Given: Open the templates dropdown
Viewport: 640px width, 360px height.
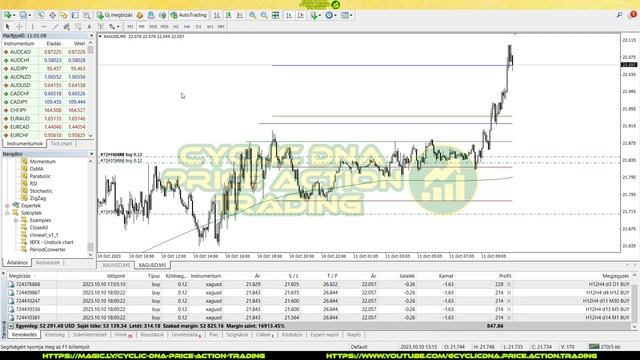Looking at the screenshot, I should click(x=347, y=15).
